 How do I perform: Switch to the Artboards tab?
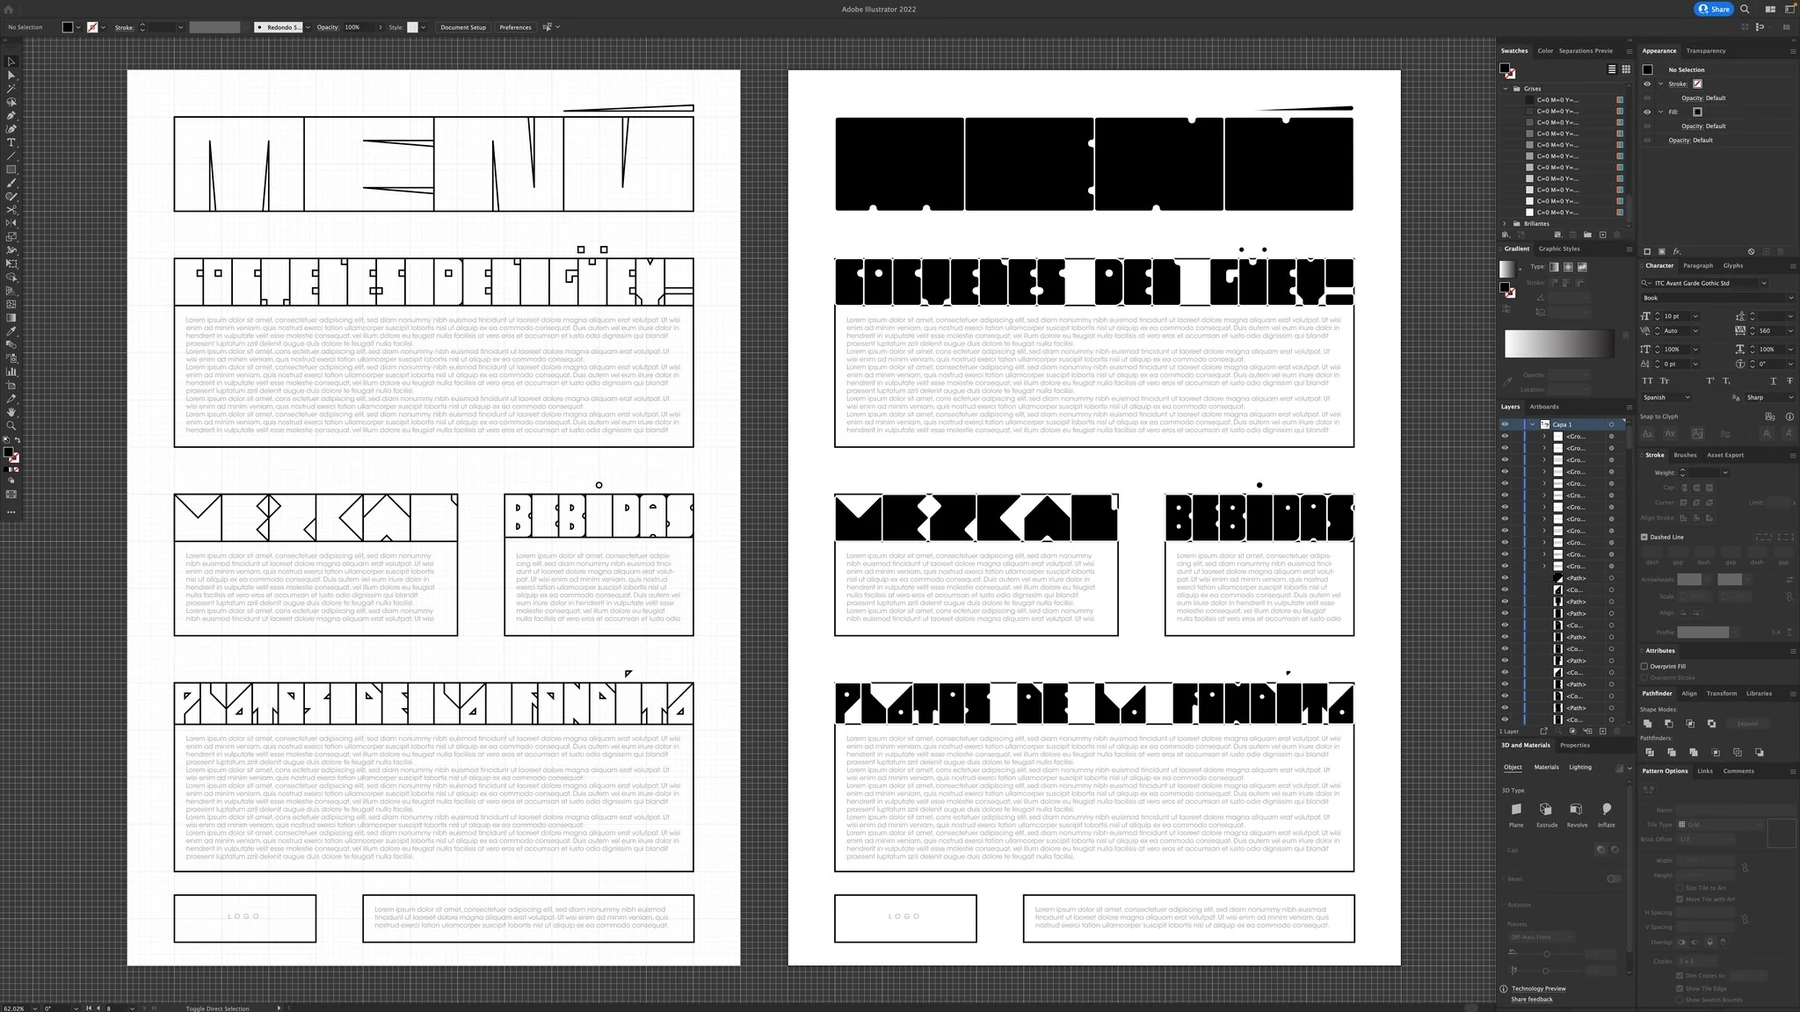[x=1543, y=407]
